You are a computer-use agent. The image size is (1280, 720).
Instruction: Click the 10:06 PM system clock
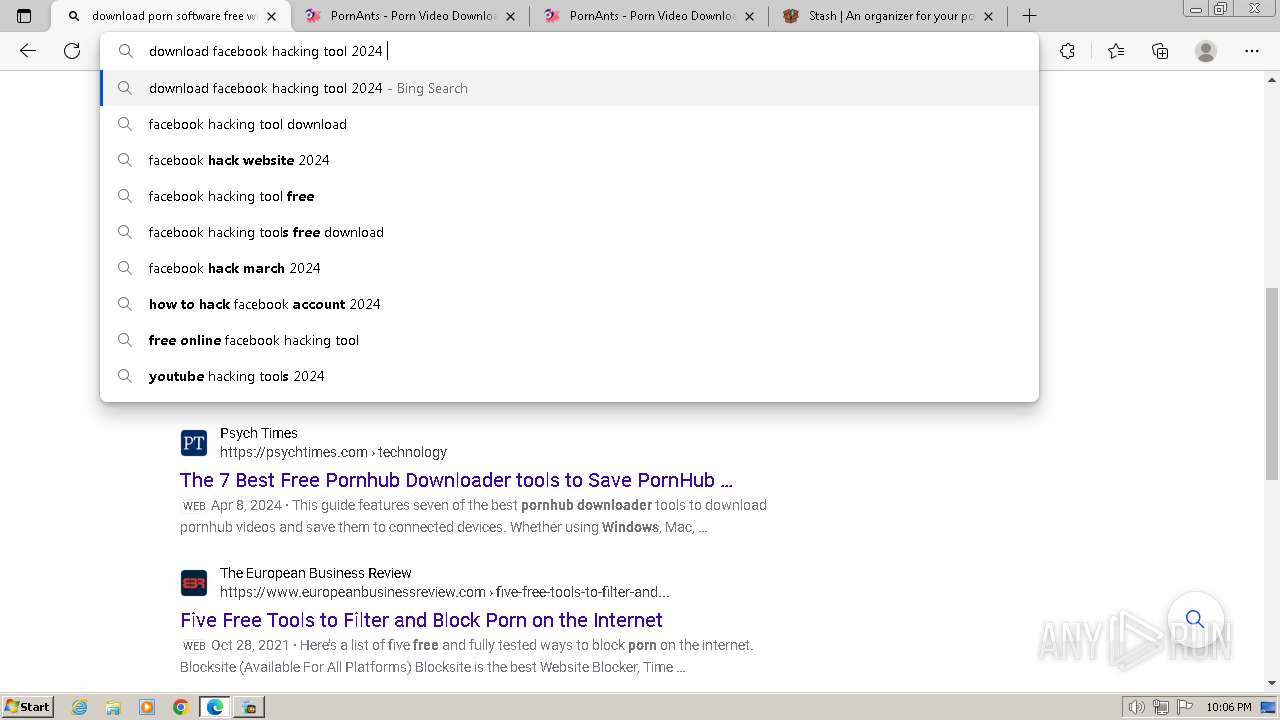click(1229, 707)
